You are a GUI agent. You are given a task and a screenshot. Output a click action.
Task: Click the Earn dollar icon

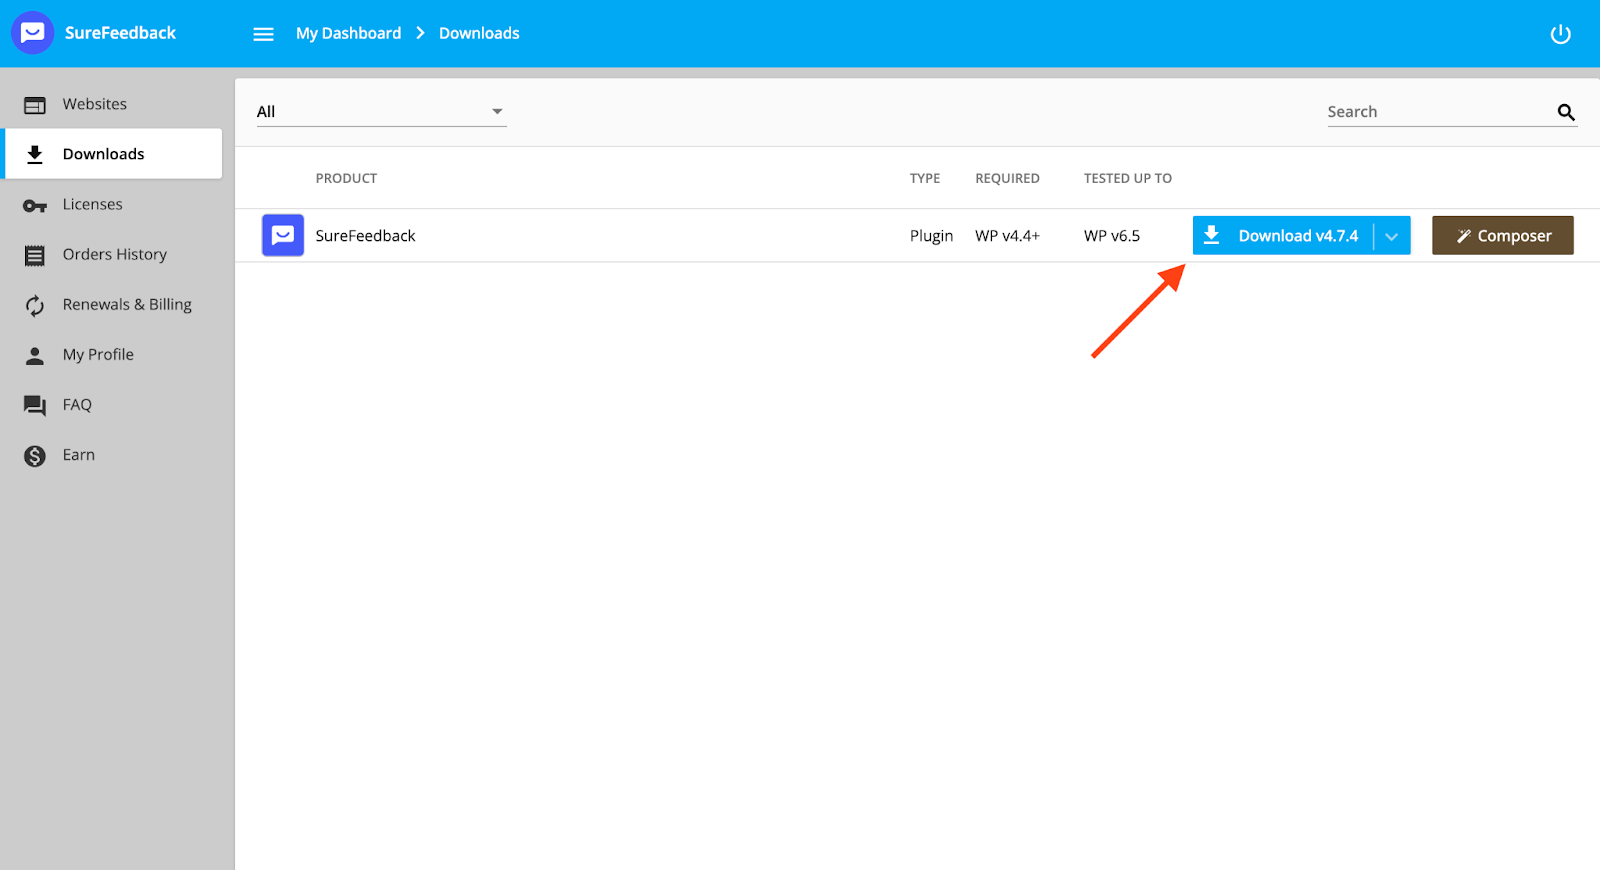35,456
